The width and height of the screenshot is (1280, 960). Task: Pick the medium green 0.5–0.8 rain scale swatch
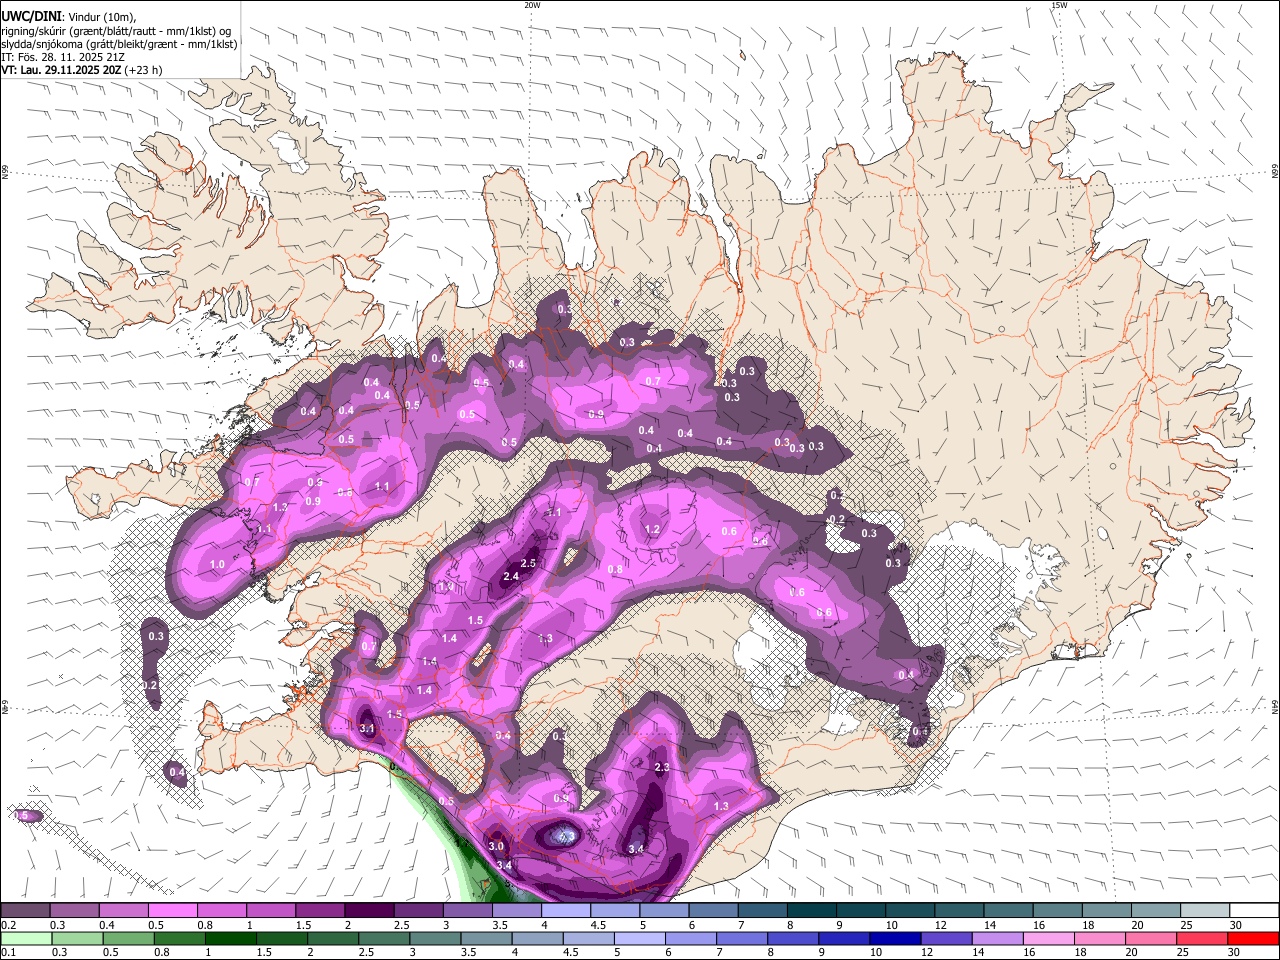click(128, 939)
